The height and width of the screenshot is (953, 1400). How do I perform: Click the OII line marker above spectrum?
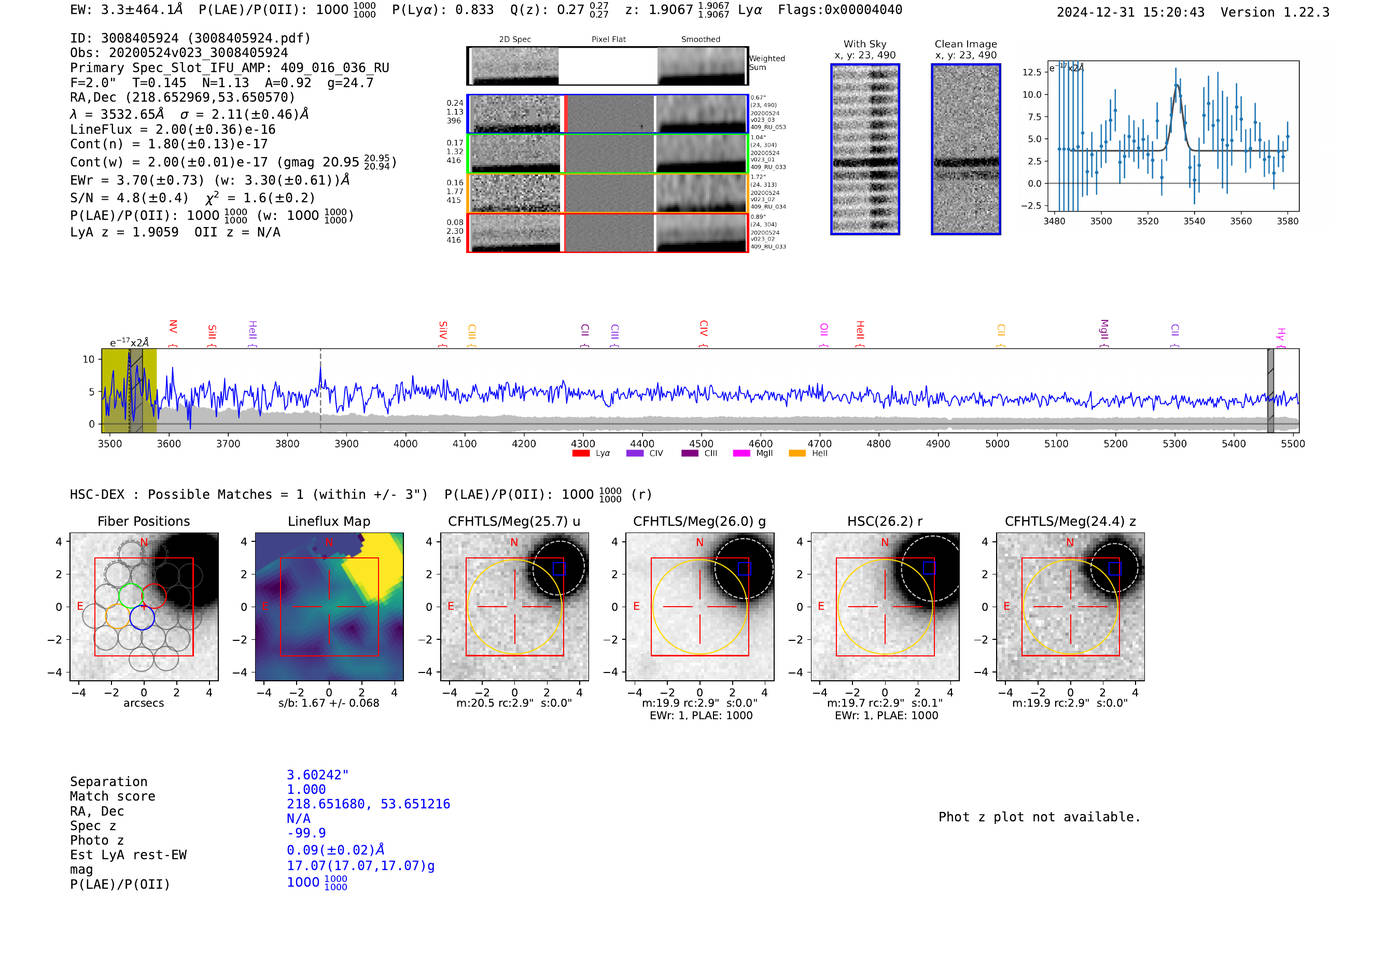[824, 333]
